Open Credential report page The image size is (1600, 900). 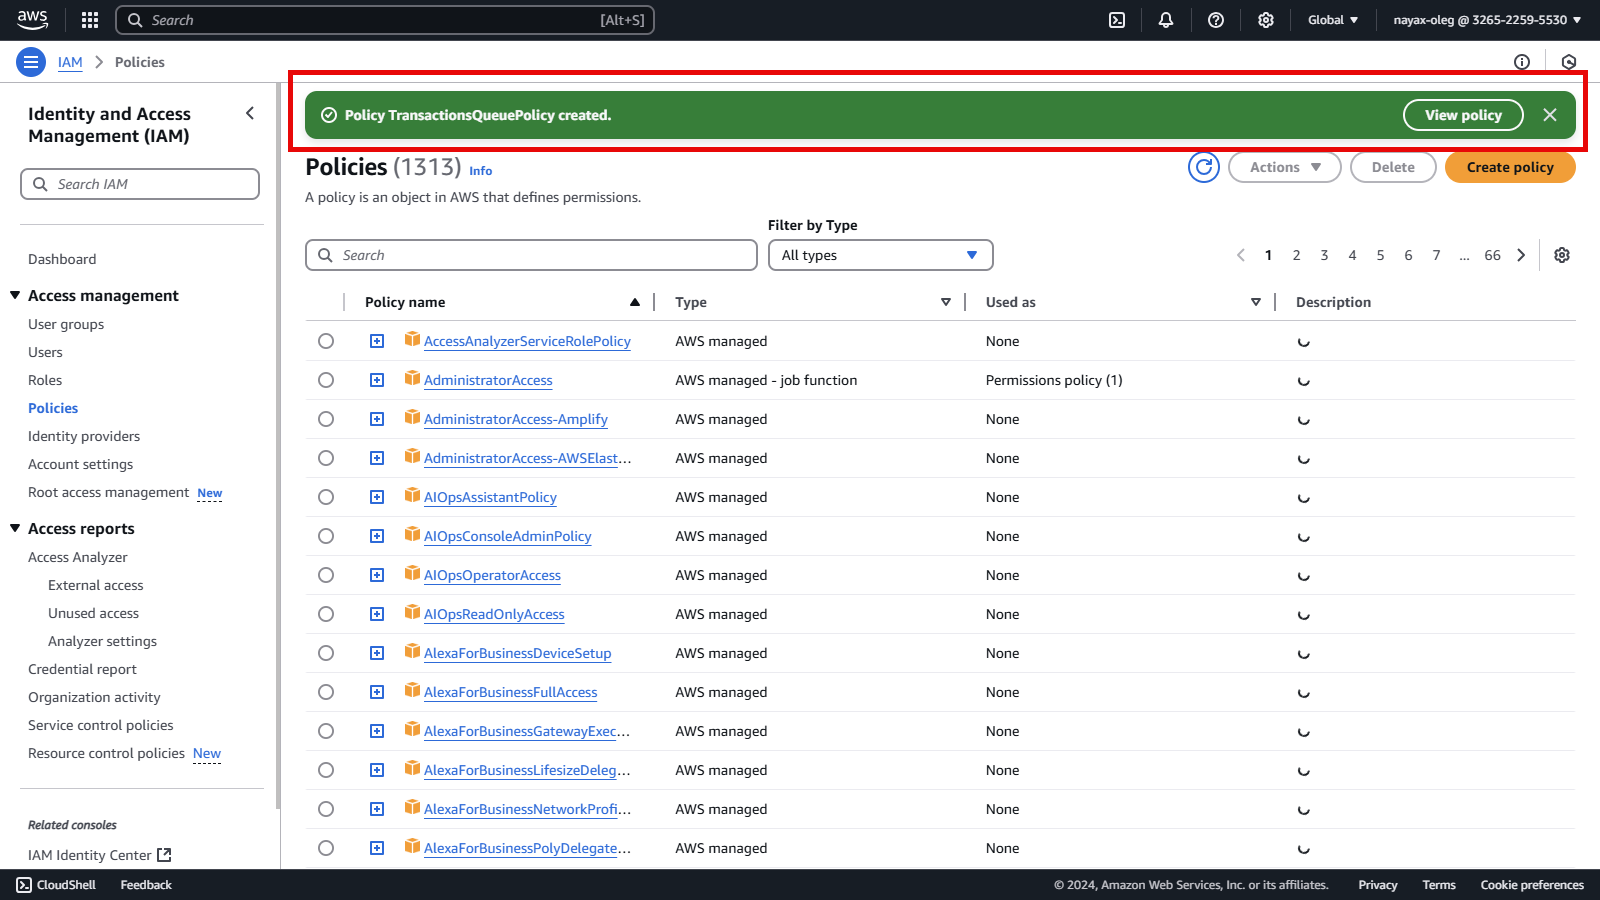tap(82, 669)
